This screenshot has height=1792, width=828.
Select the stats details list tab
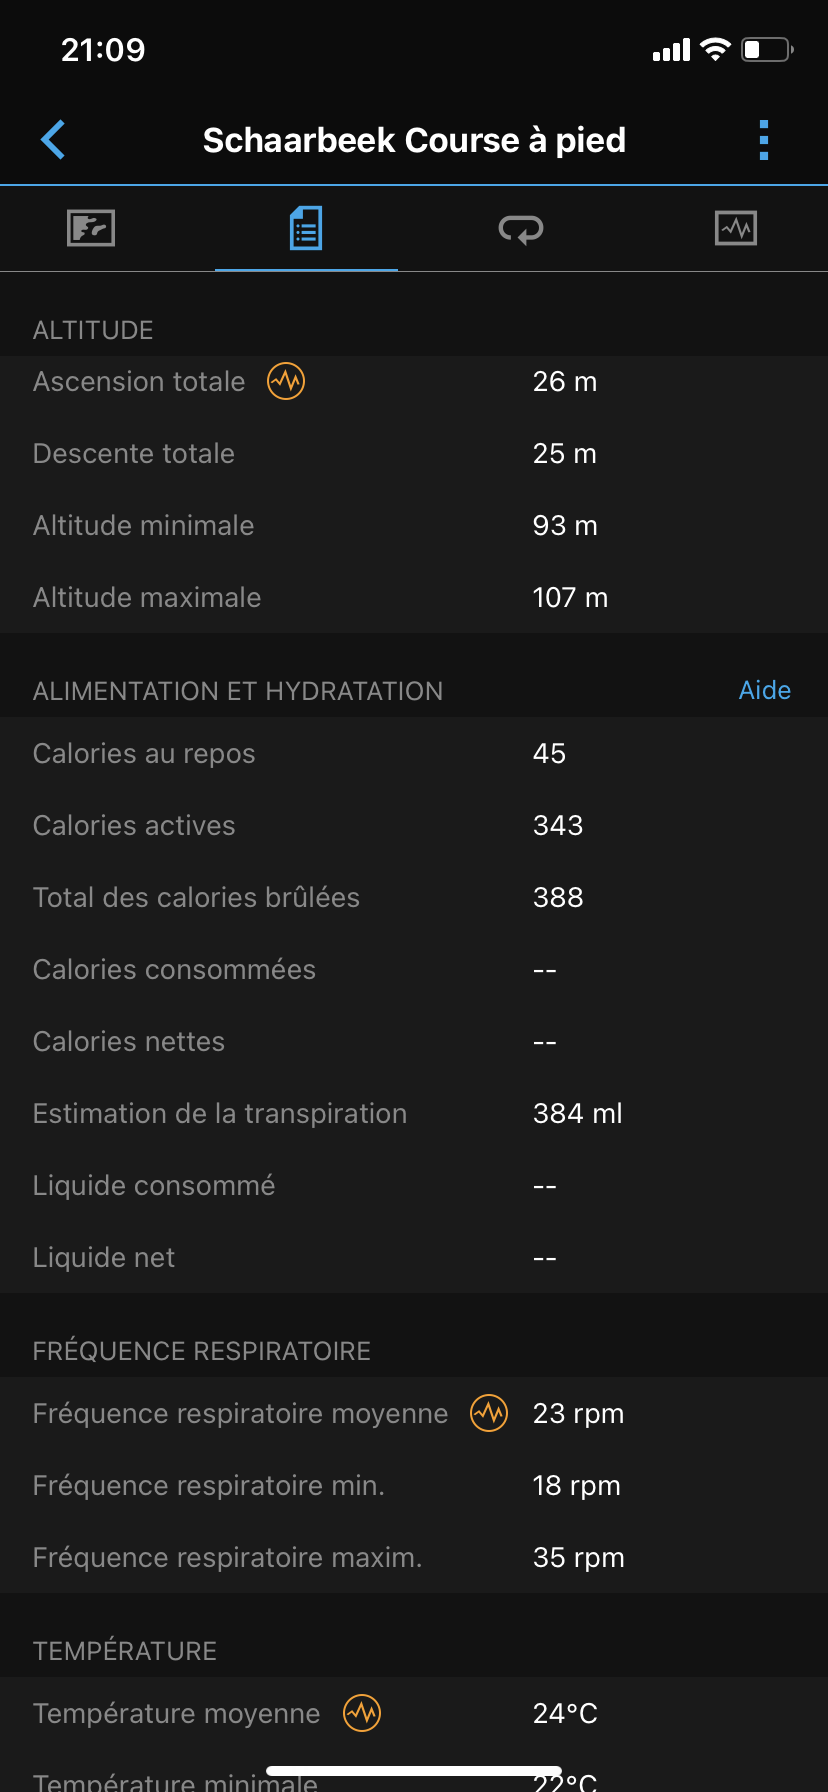point(306,229)
